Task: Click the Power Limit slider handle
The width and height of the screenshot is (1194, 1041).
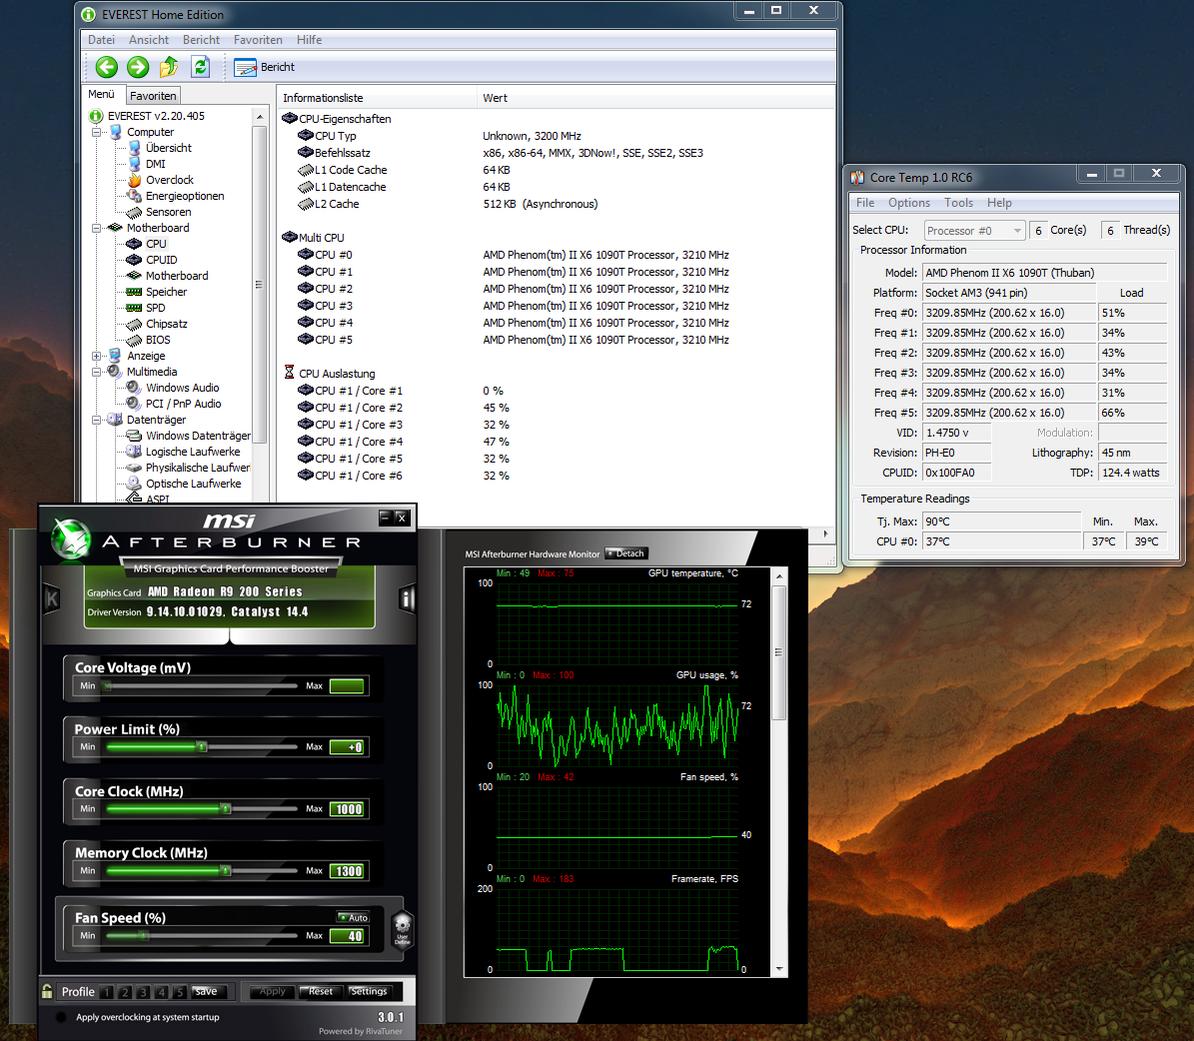Action: pos(203,747)
